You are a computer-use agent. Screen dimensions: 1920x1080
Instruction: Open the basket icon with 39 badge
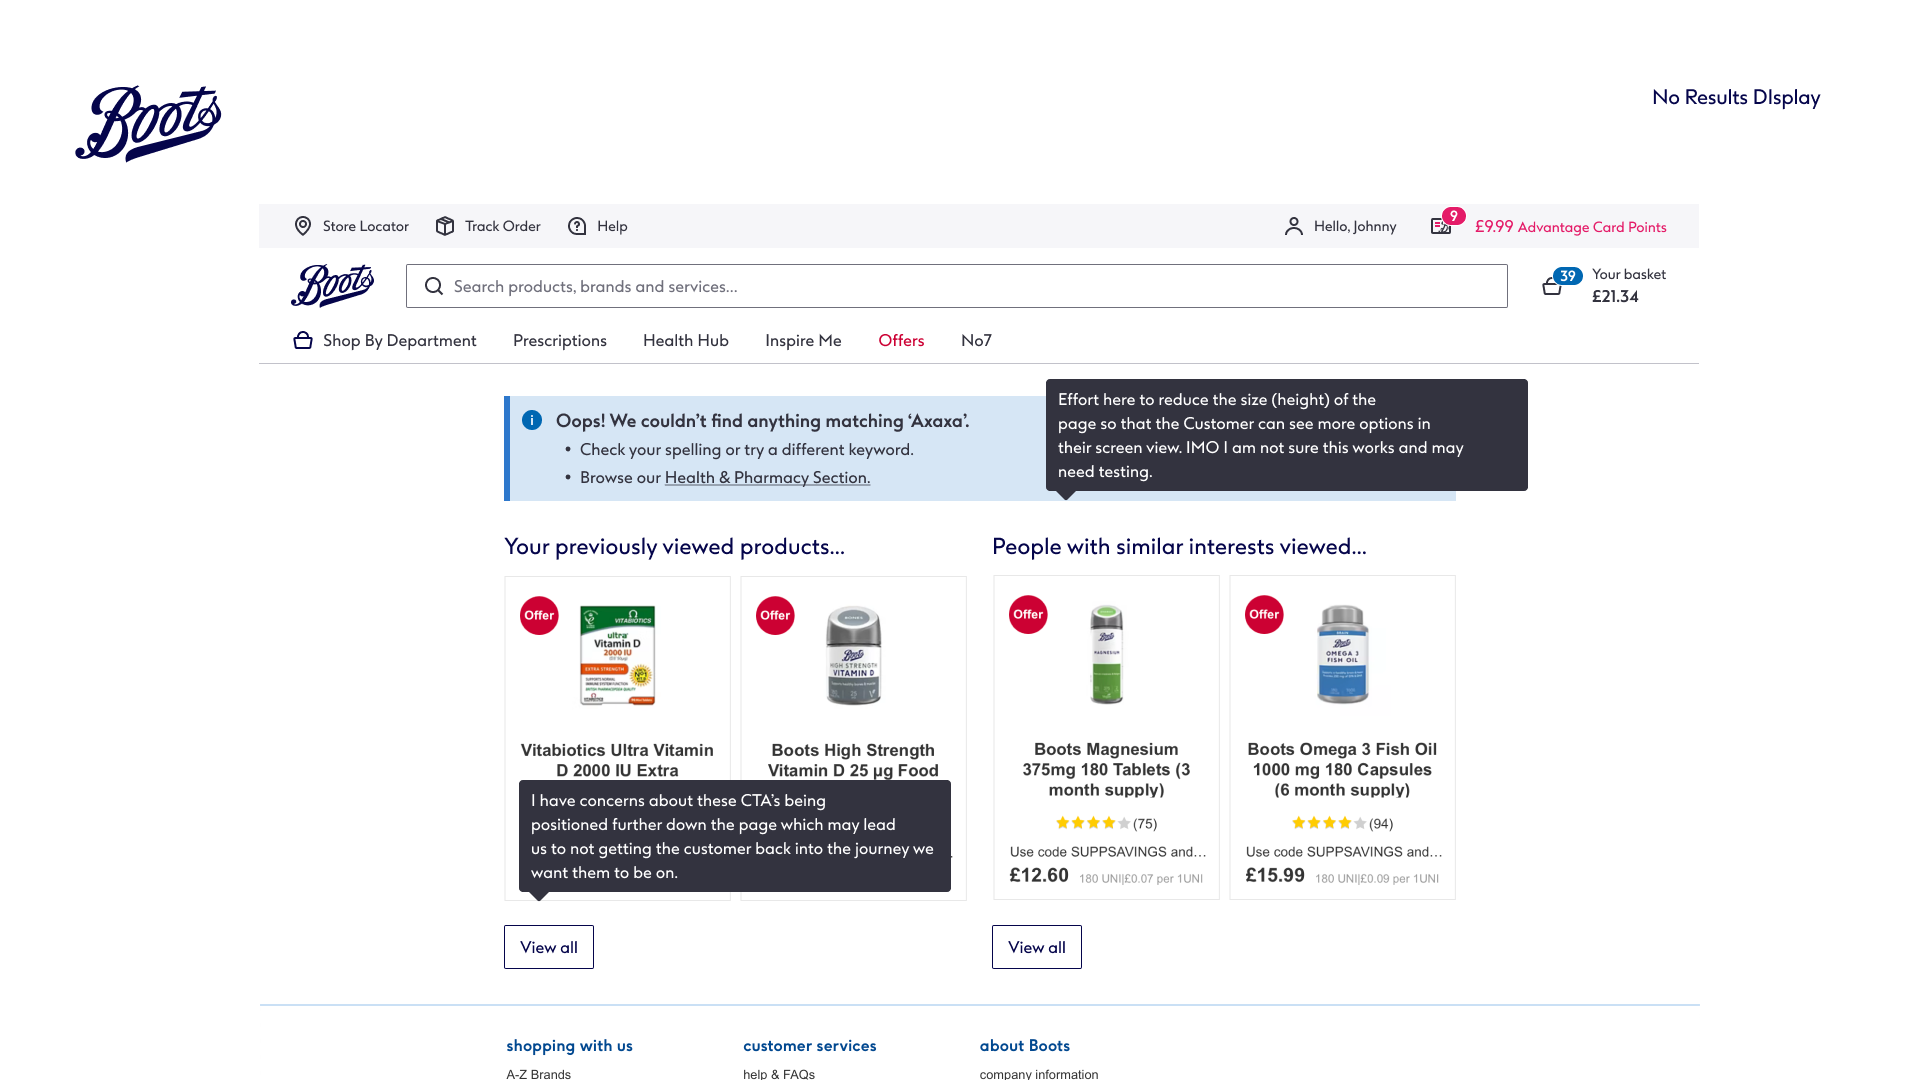click(x=1553, y=286)
